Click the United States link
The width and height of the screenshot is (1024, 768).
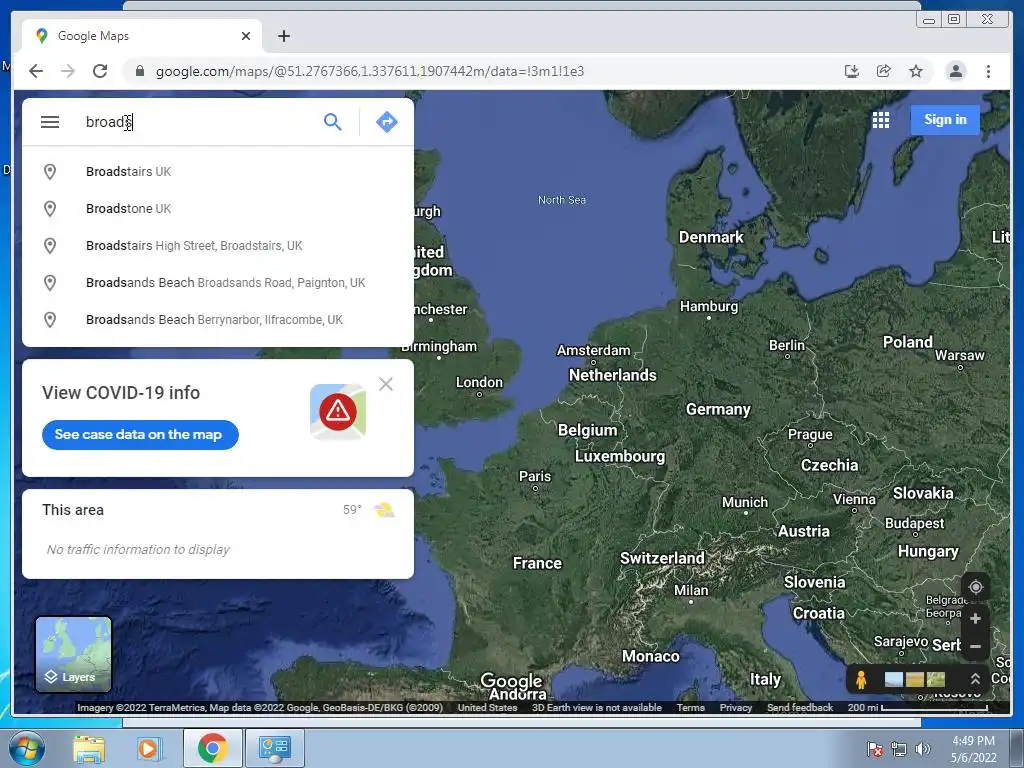coord(487,708)
